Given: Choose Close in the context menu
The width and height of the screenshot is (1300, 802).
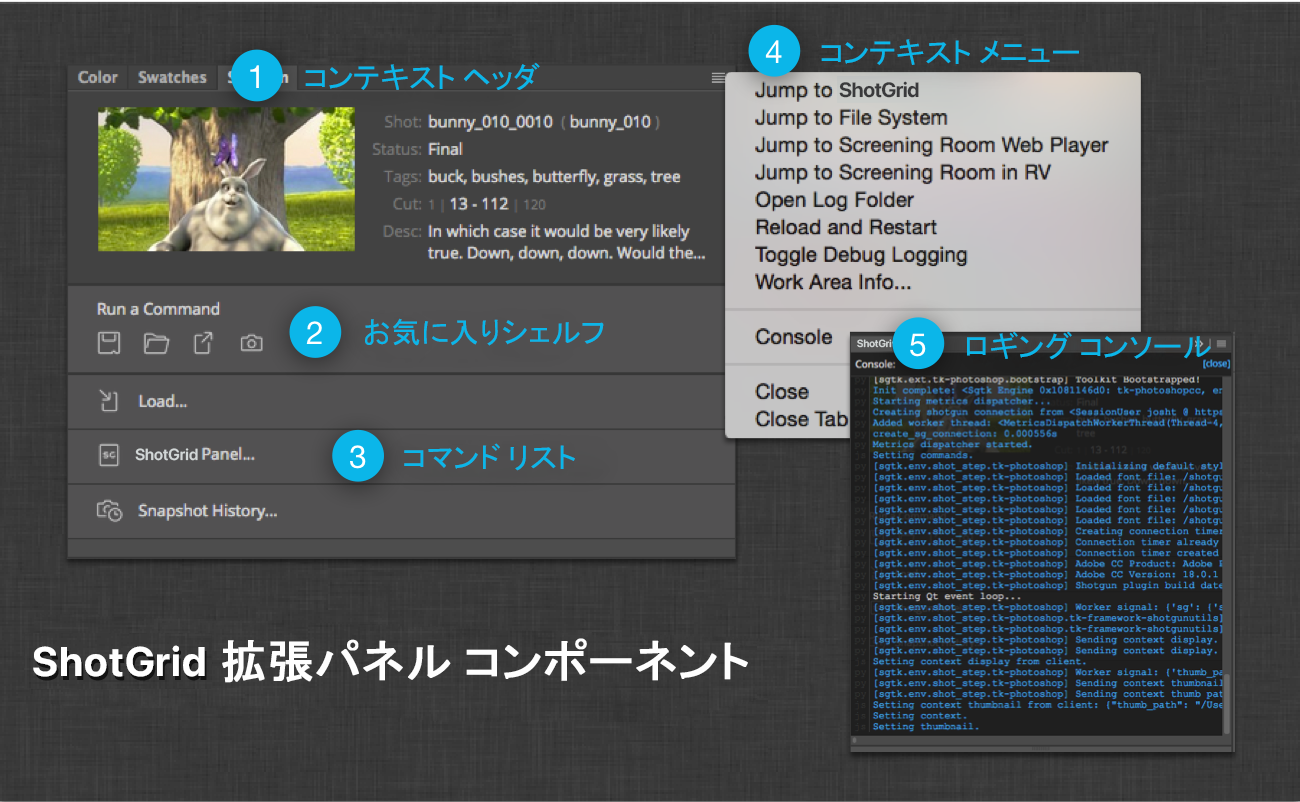Looking at the screenshot, I should pos(782,391).
